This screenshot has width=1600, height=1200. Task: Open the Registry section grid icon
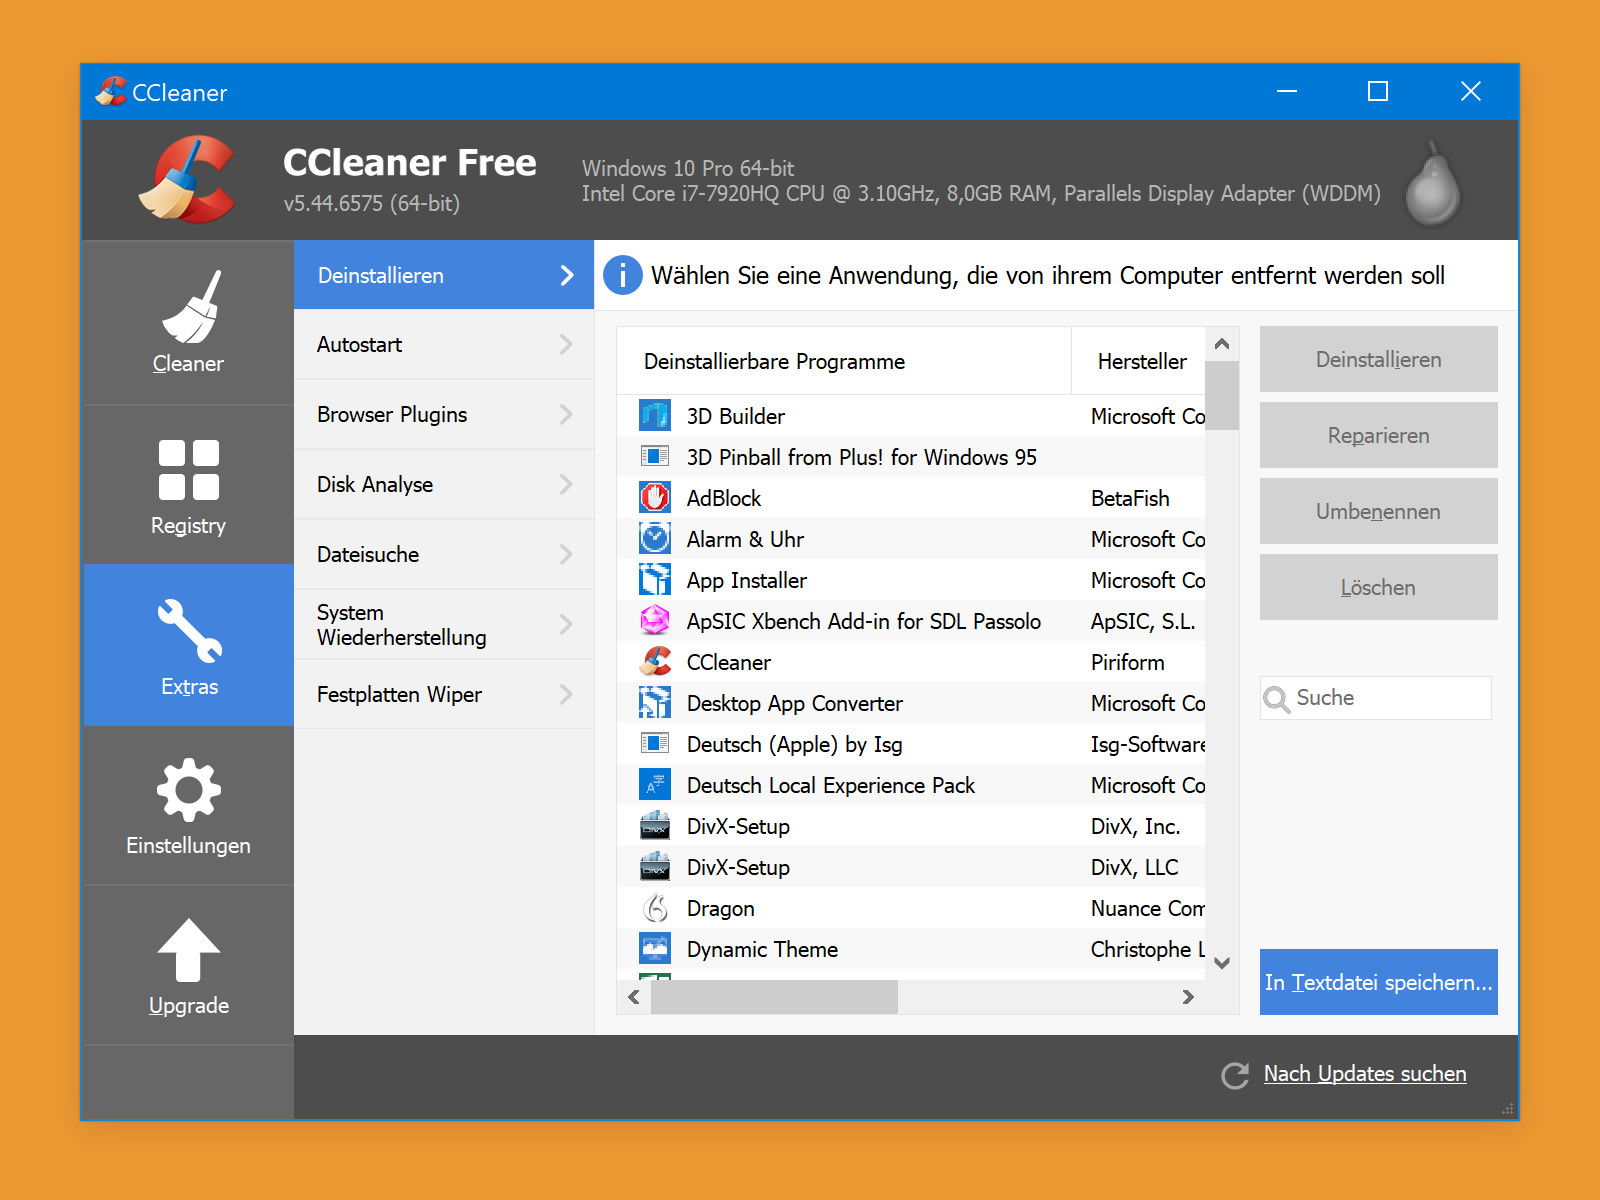[x=189, y=469]
